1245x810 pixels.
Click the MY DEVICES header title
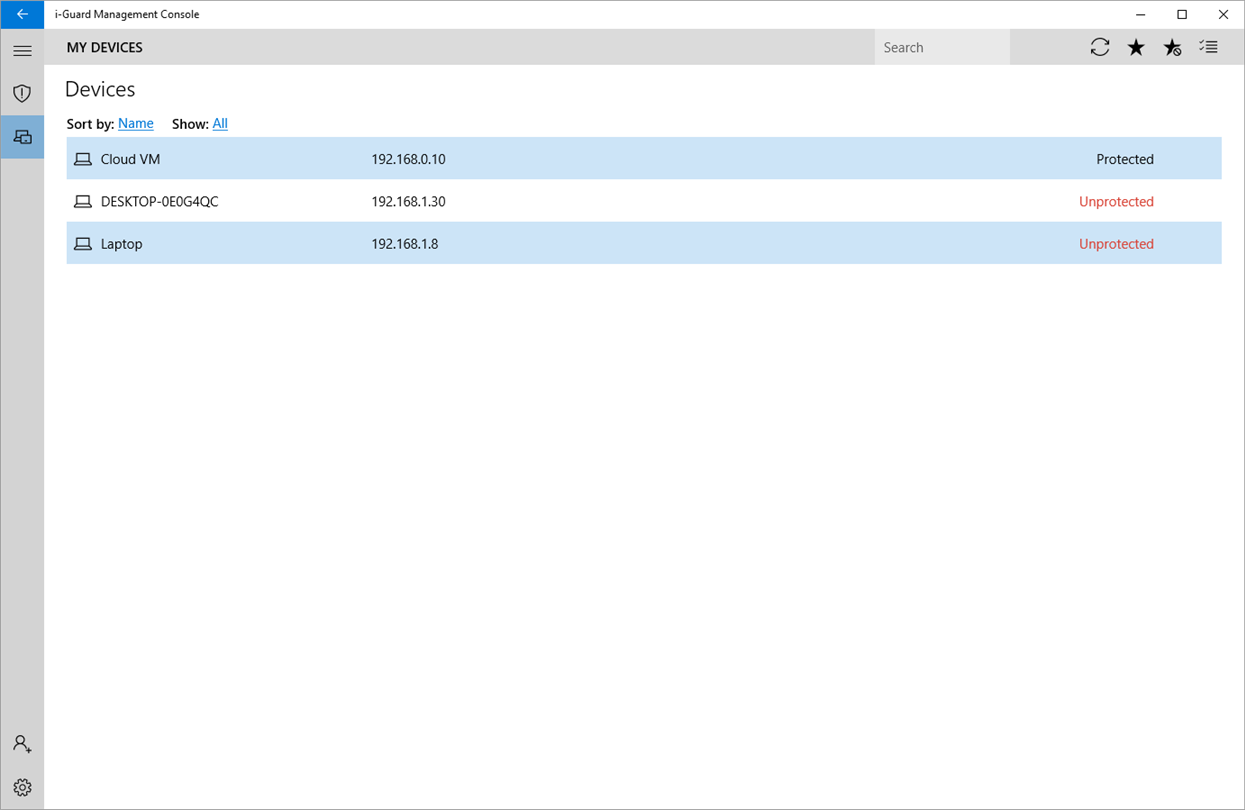pyautogui.click(x=104, y=47)
